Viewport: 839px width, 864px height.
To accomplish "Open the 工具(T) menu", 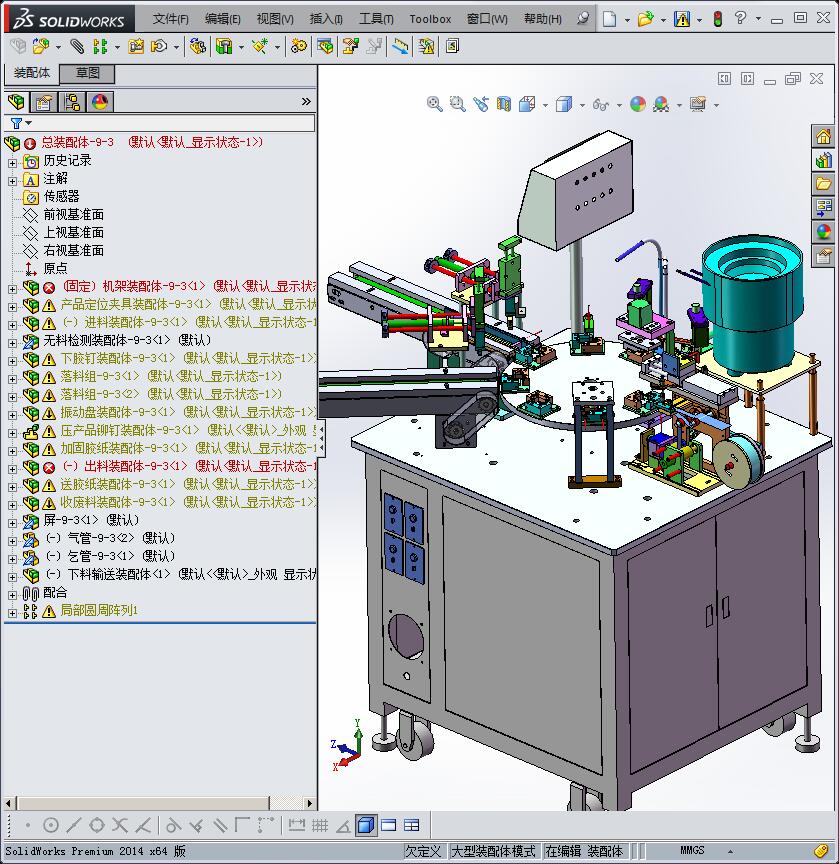I will pos(376,19).
